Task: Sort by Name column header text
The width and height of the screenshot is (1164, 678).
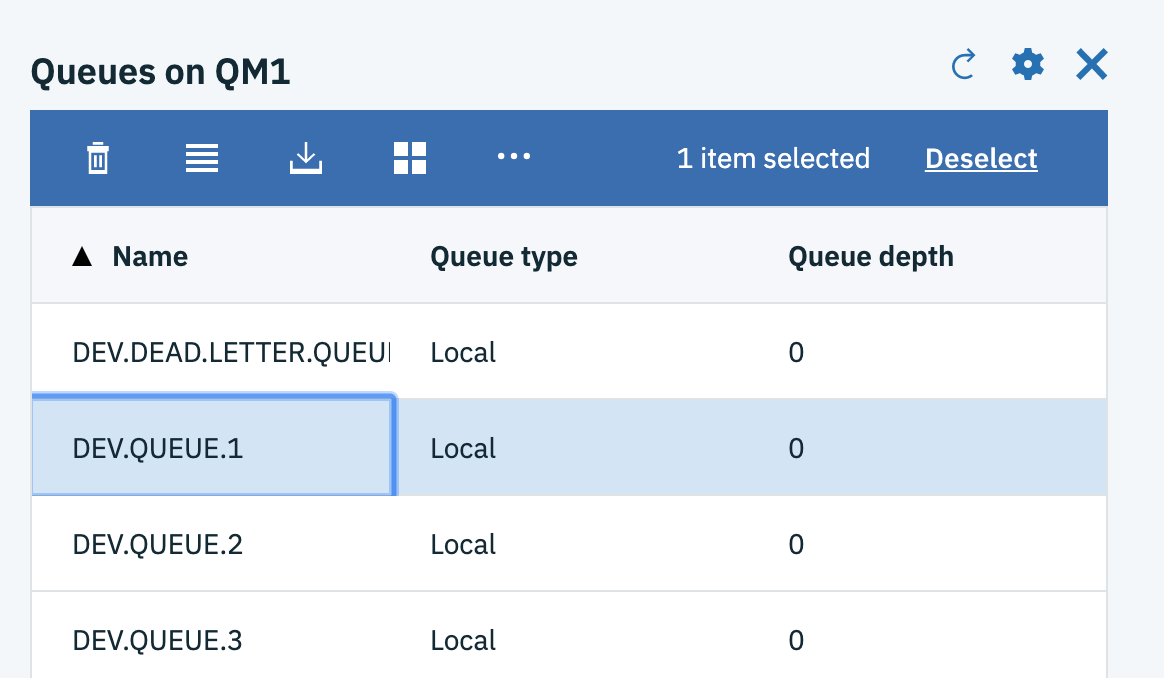Action: pos(150,257)
